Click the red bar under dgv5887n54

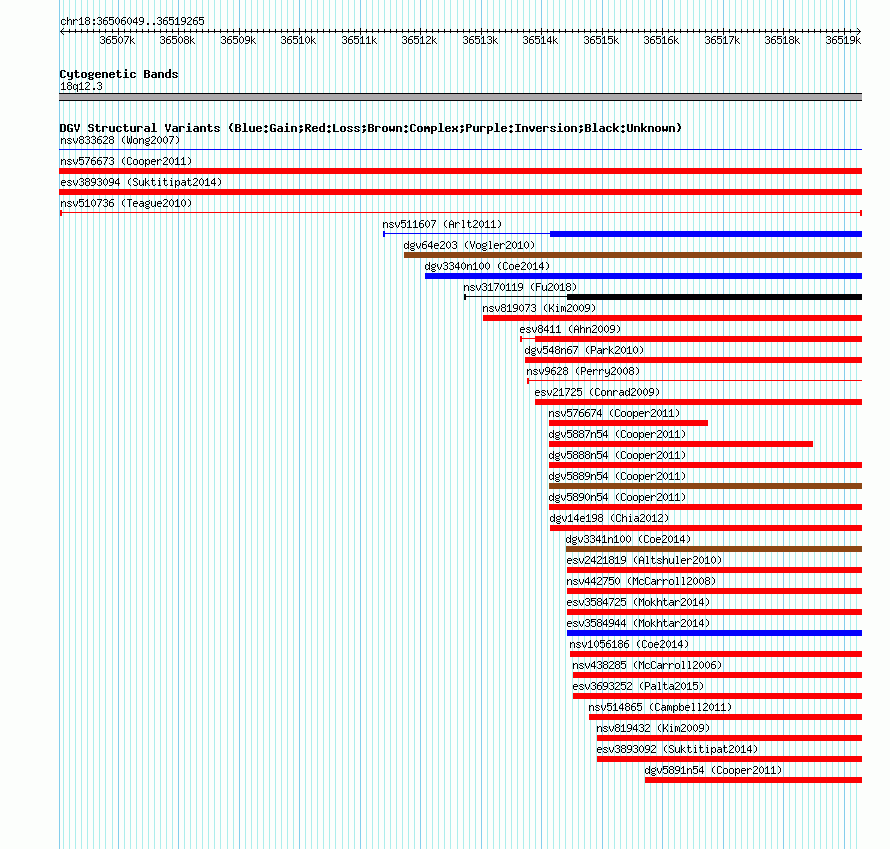(681, 444)
